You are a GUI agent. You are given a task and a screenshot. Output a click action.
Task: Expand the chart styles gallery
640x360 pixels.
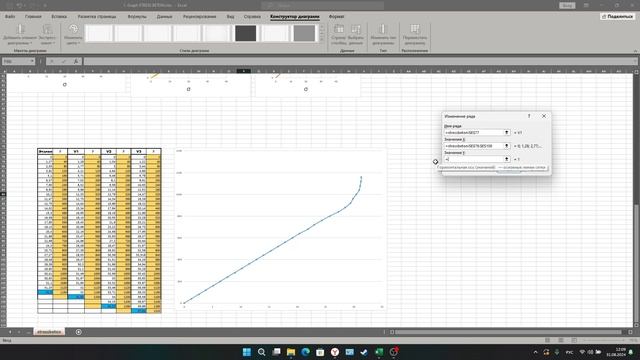pyautogui.click(x=322, y=40)
